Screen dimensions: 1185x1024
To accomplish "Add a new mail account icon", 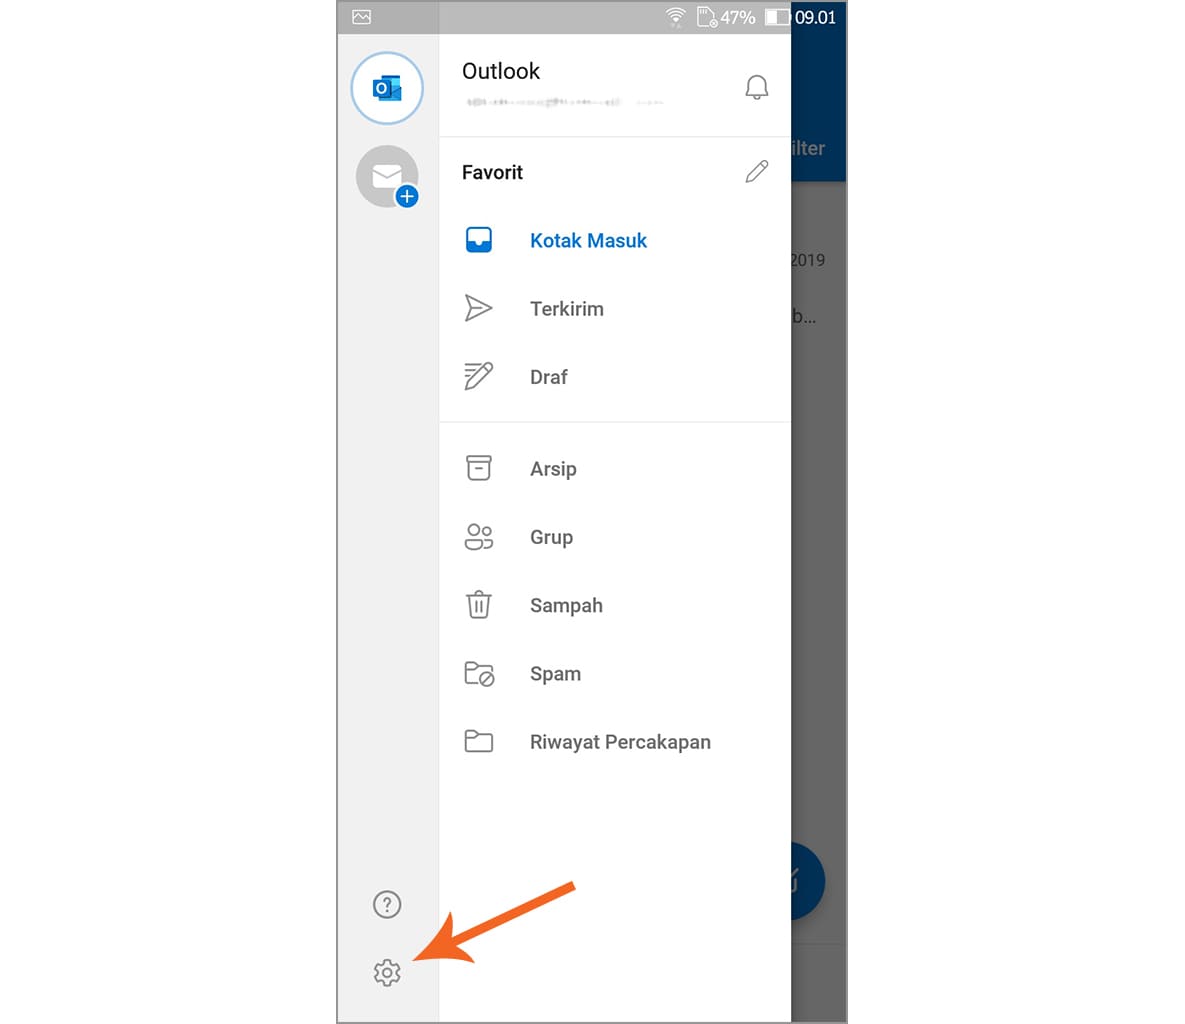I will click(387, 176).
